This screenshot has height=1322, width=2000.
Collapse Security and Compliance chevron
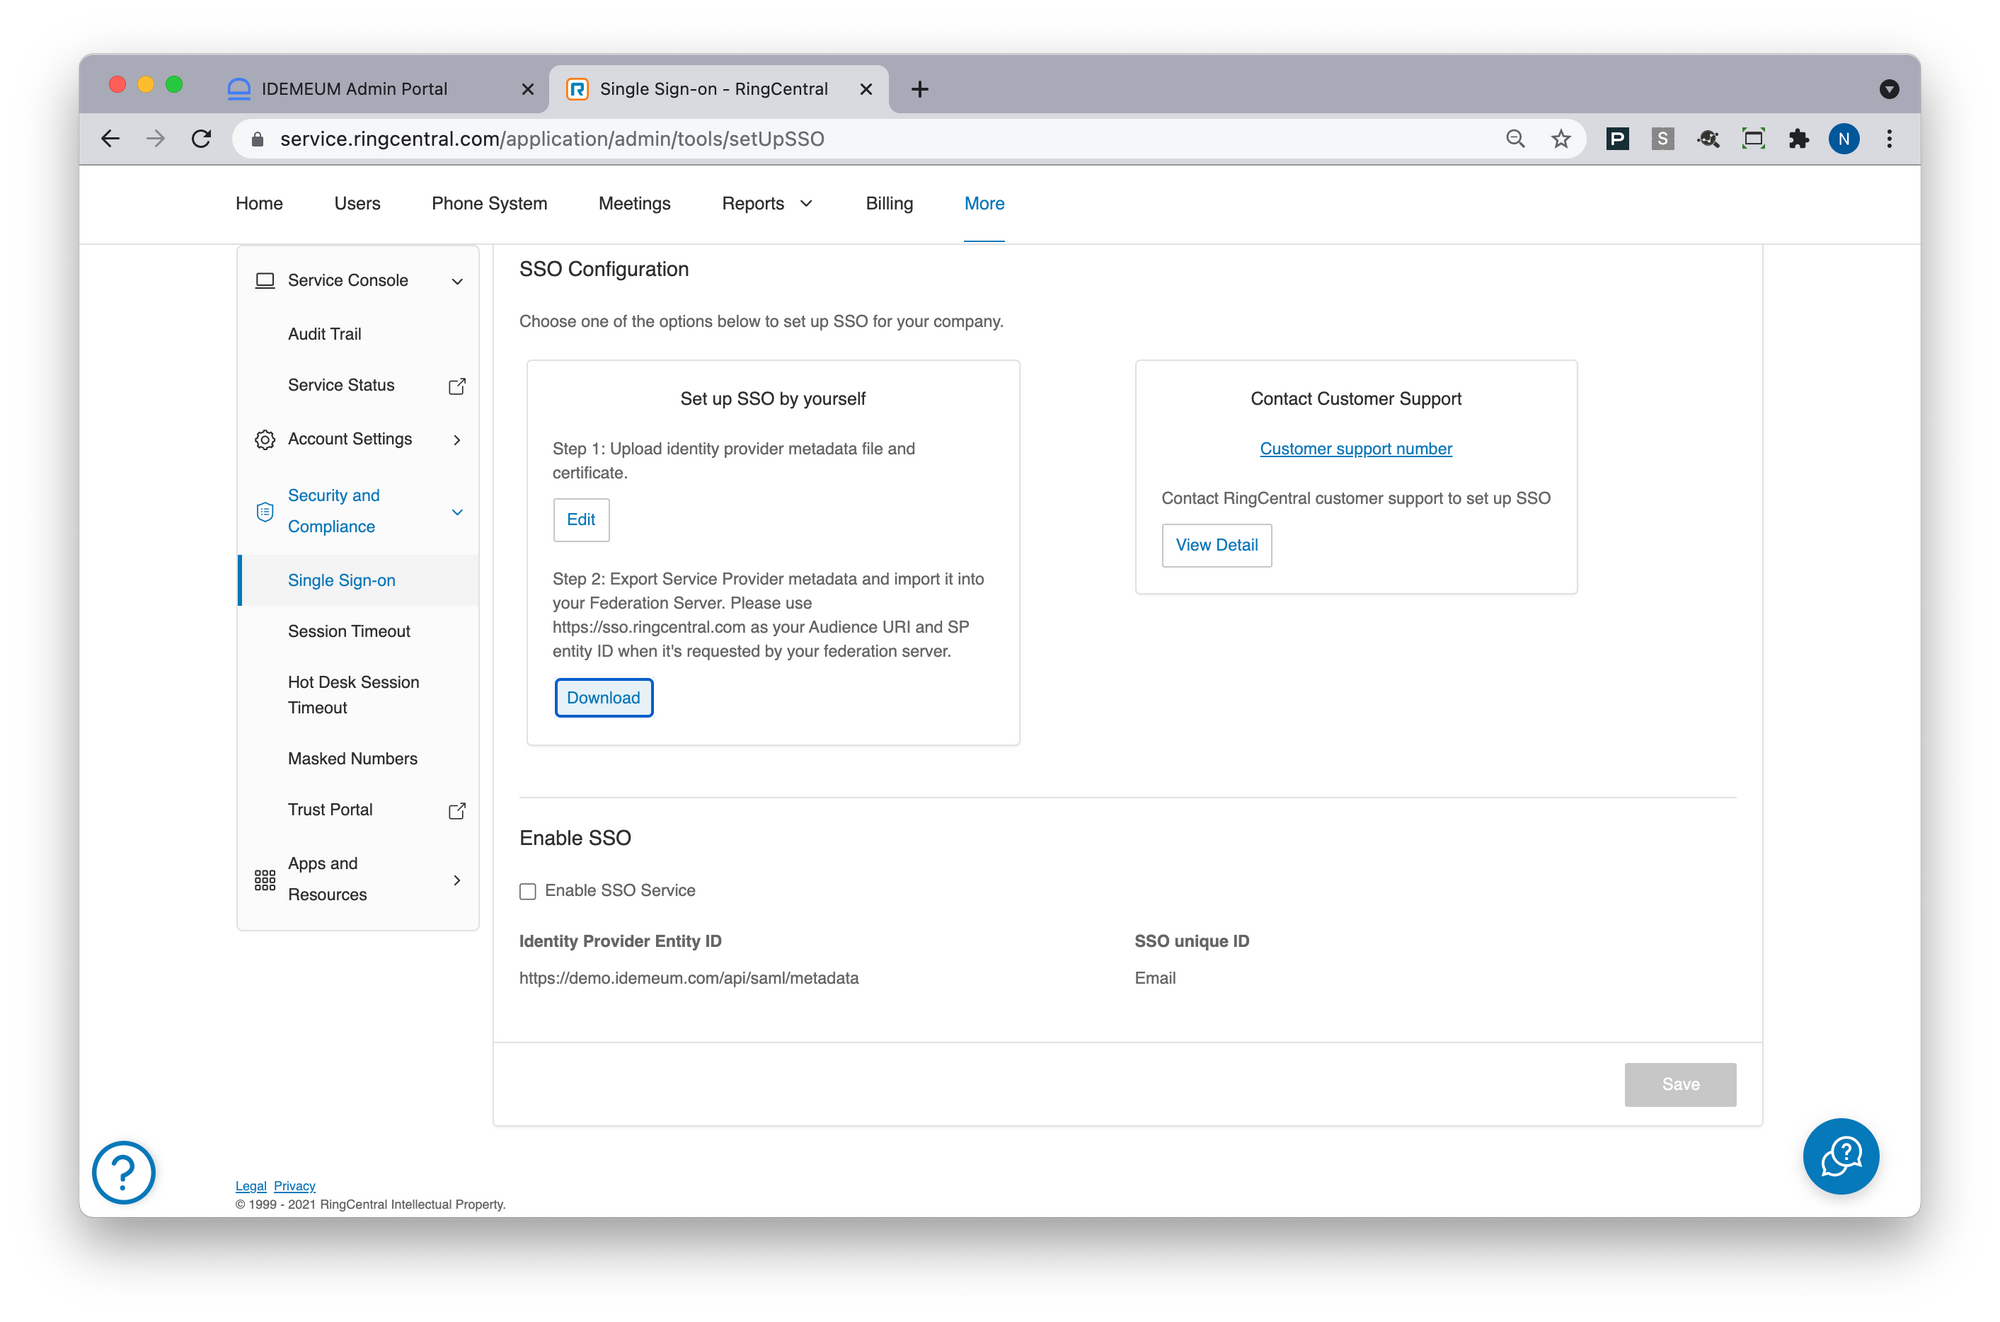[457, 512]
